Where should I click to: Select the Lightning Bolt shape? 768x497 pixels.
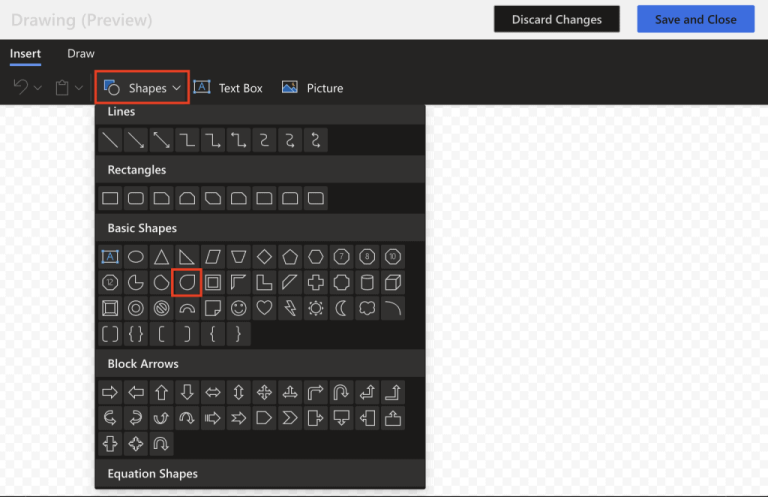[290, 308]
